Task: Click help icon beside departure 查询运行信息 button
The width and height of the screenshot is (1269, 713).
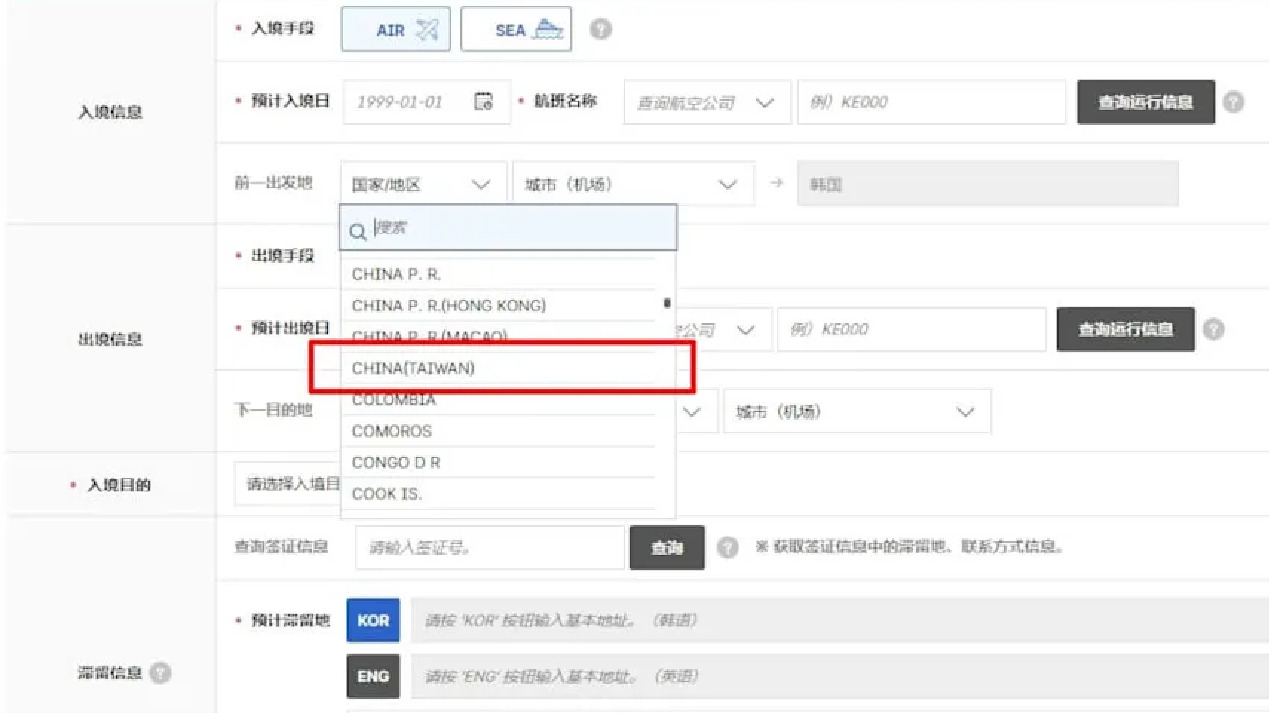Action: click(x=1214, y=329)
